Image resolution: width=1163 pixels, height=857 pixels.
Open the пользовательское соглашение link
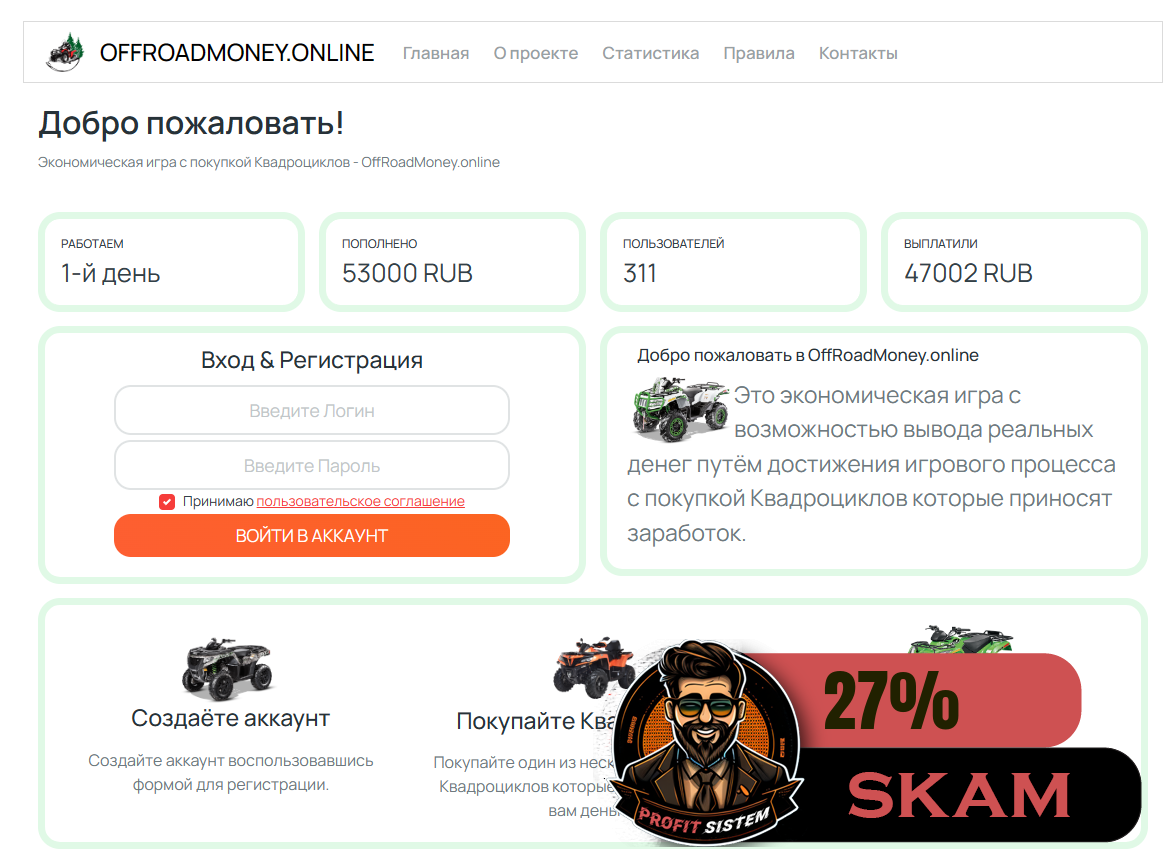click(360, 502)
